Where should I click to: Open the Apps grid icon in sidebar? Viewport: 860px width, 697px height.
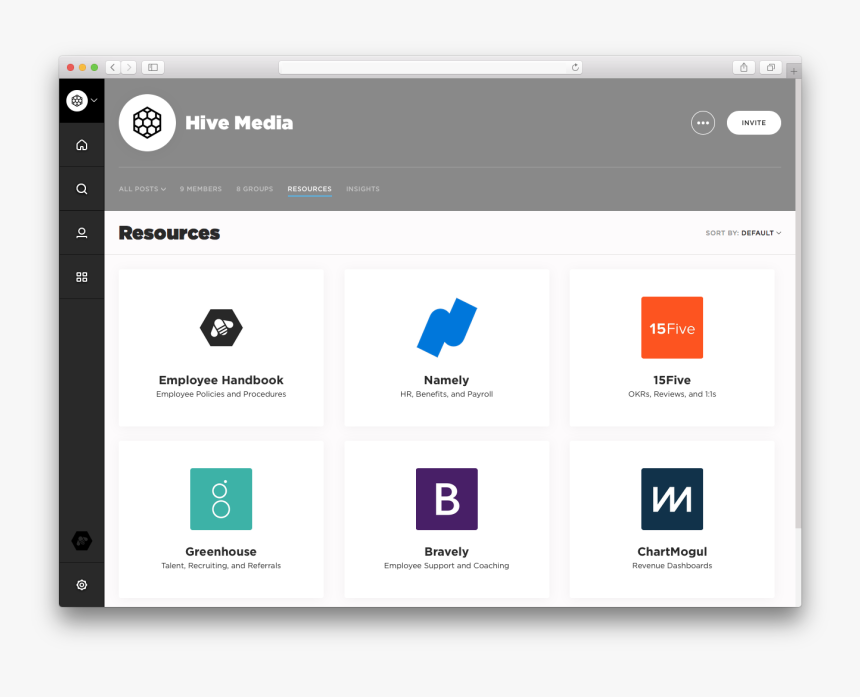click(82, 277)
